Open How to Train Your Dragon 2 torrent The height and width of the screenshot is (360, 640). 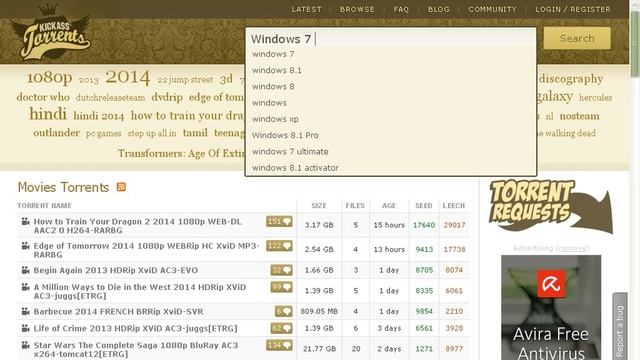(x=138, y=226)
